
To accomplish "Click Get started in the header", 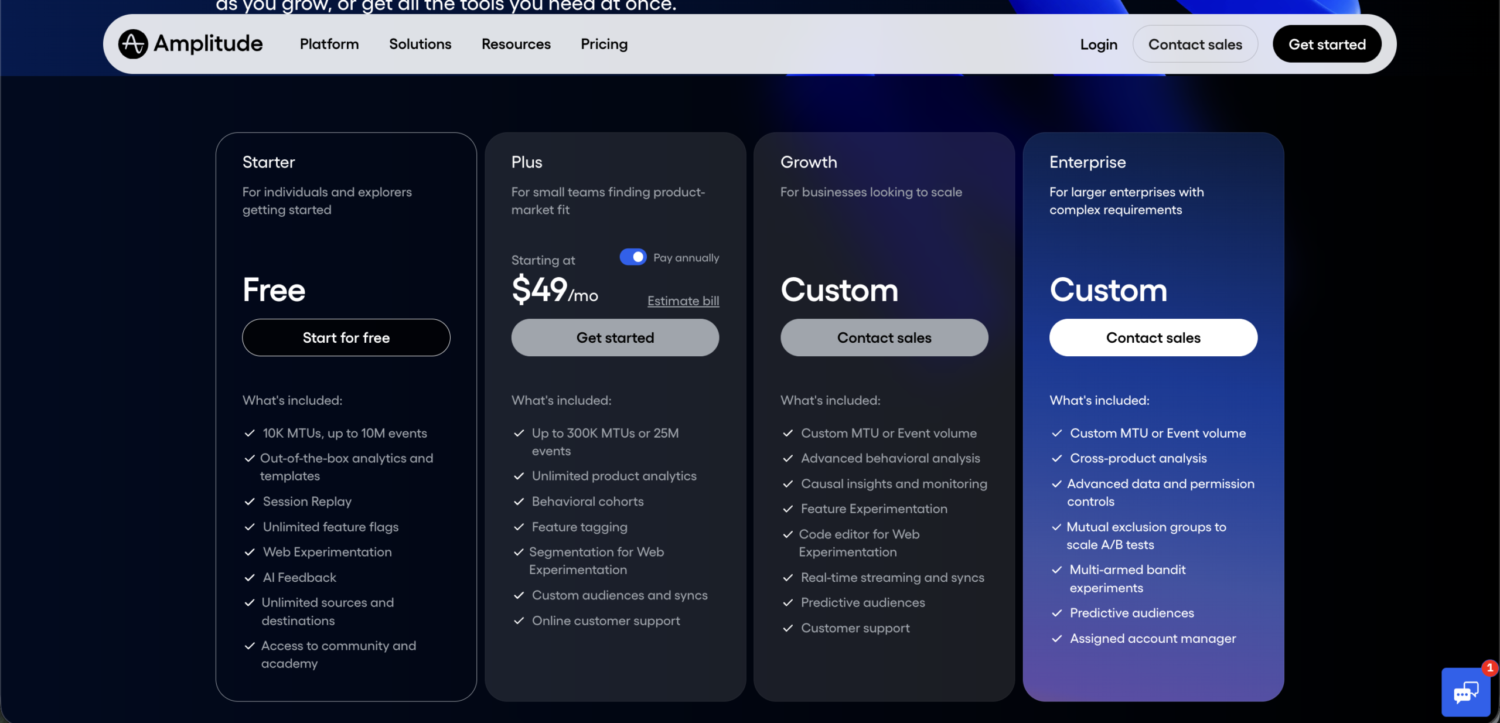I will pyautogui.click(x=1327, y=44).
